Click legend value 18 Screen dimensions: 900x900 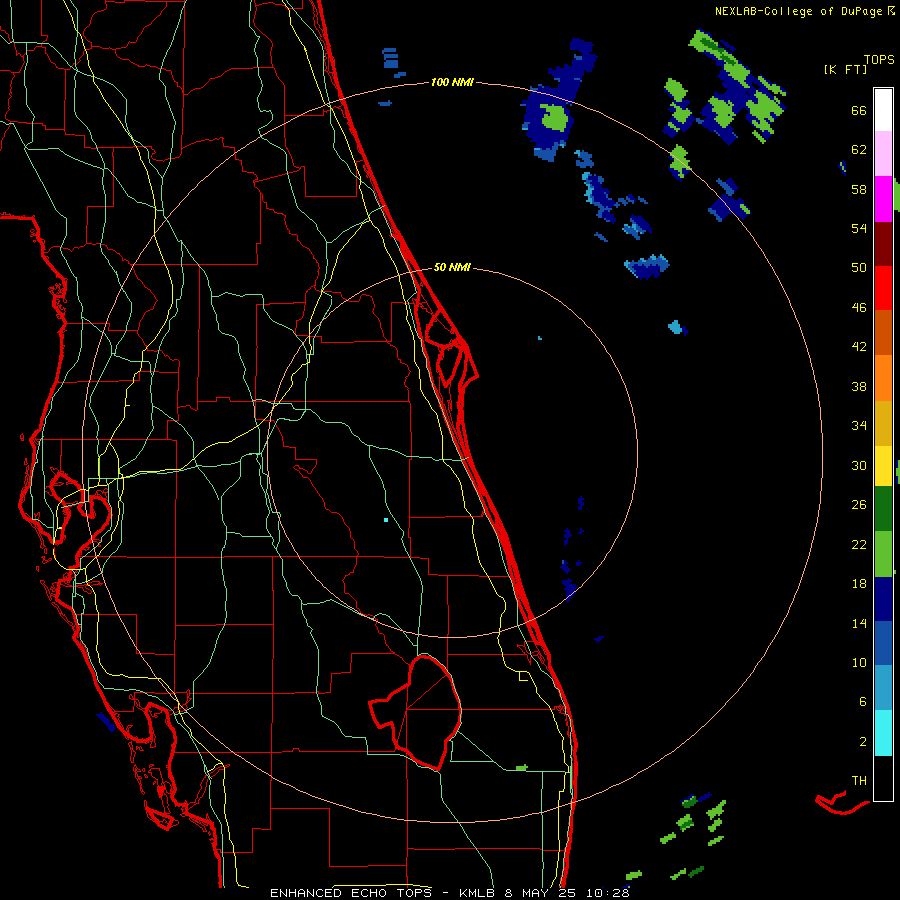point(859,584)
